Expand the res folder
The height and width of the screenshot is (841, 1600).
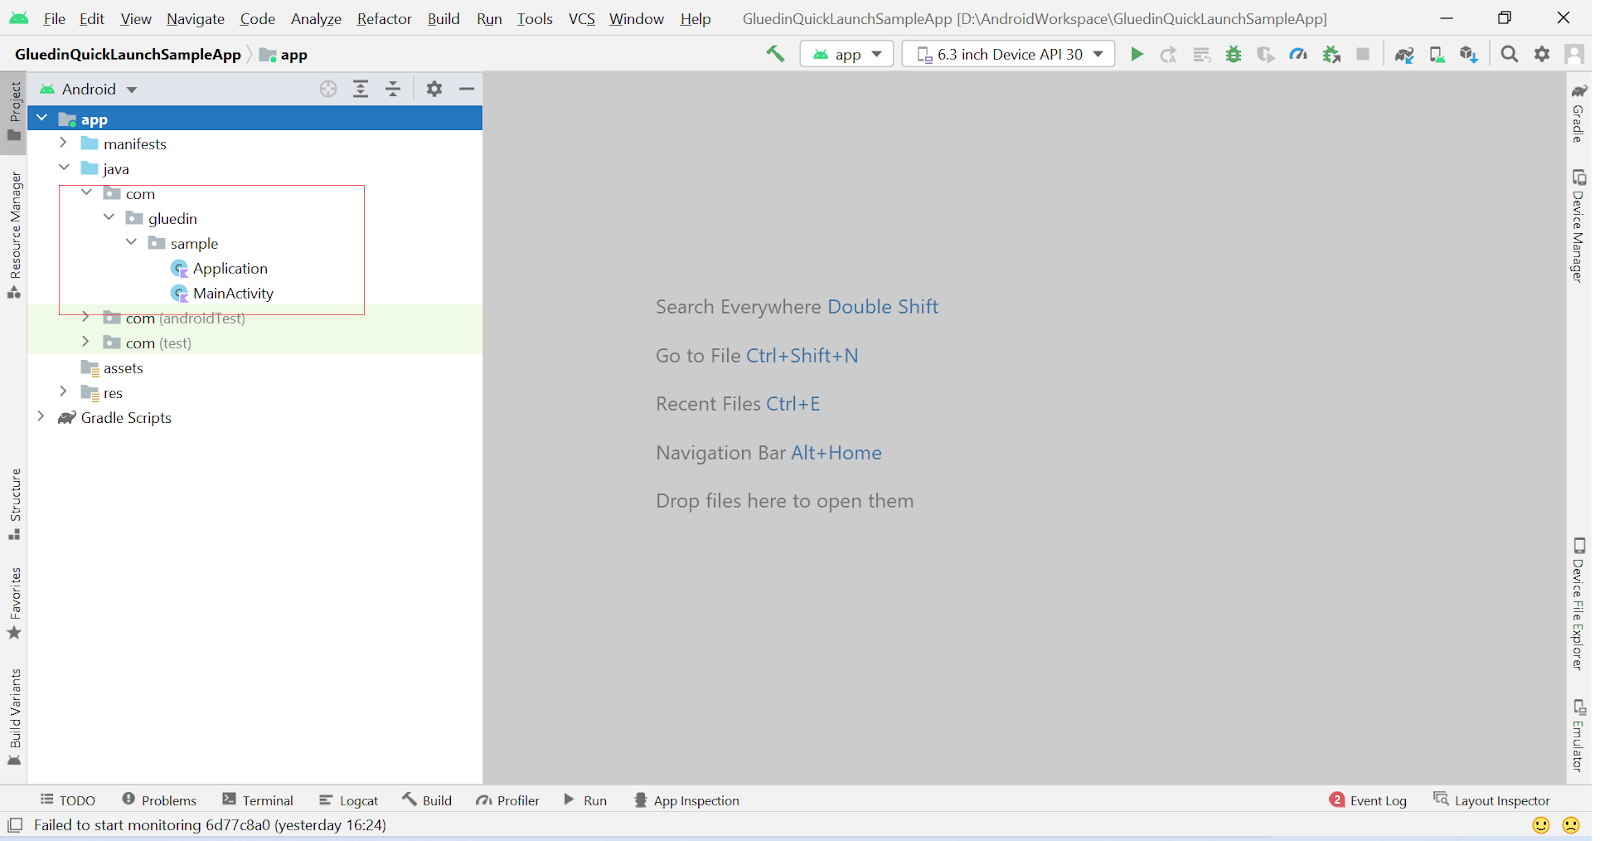point(63,392)
